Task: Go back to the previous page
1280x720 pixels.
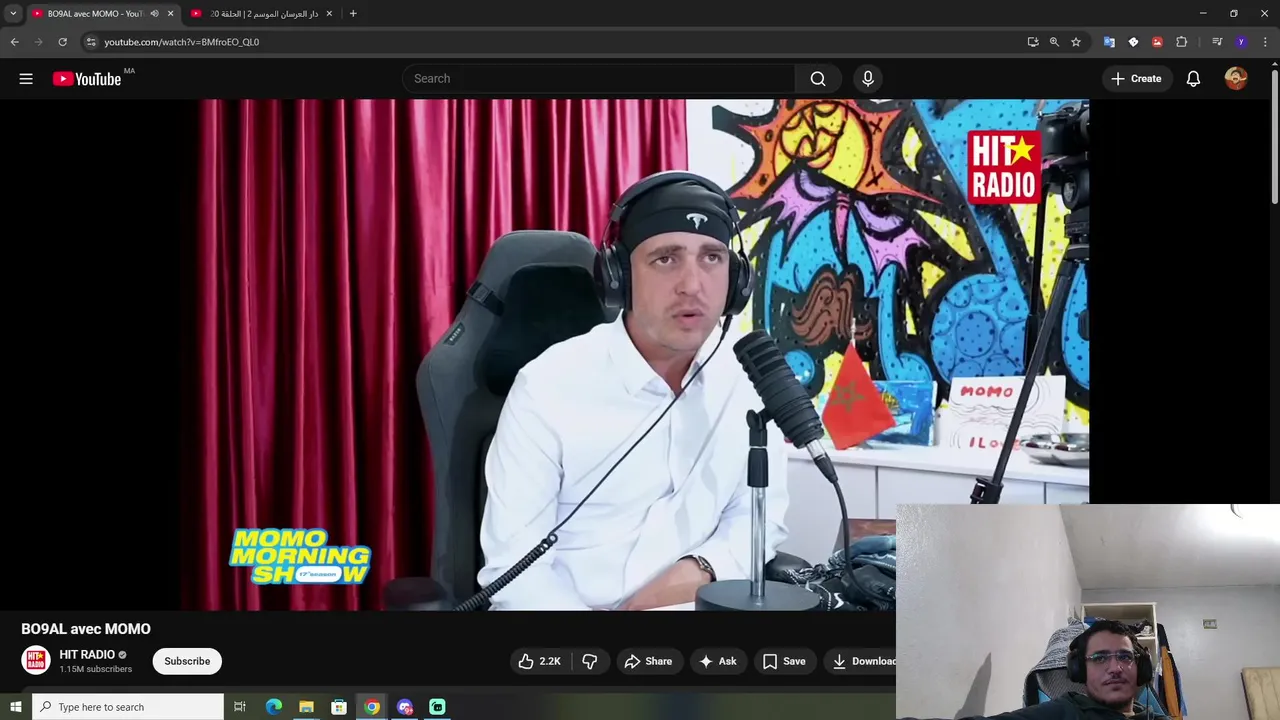Action: click(x=15, y=42)
